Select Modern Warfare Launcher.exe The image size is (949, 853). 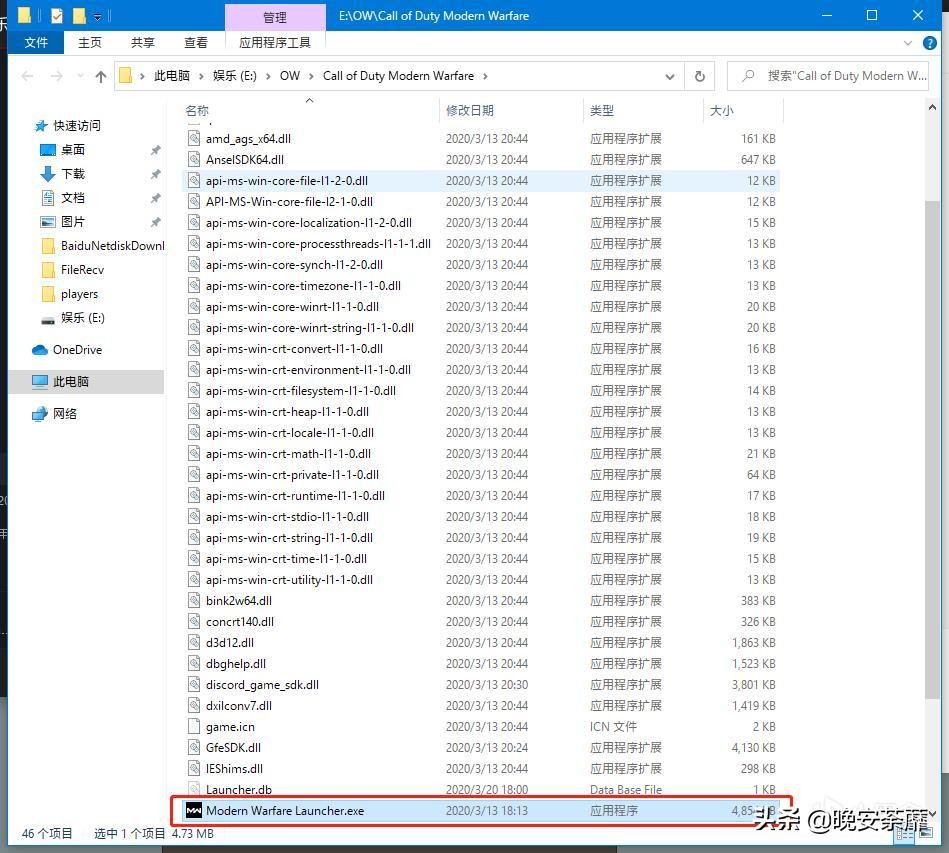pos(285,811)
